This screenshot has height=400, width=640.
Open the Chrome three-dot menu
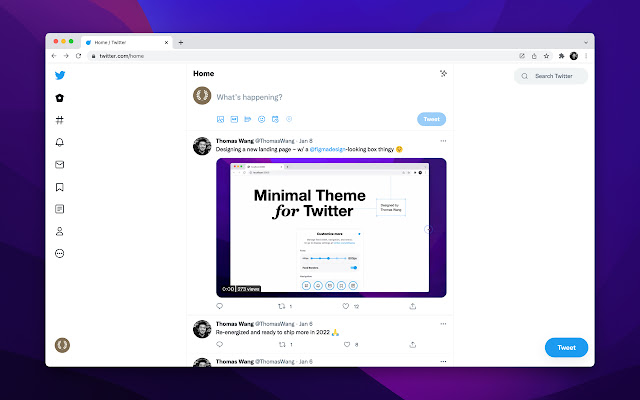pyautogui.click(x=586, y=56)
